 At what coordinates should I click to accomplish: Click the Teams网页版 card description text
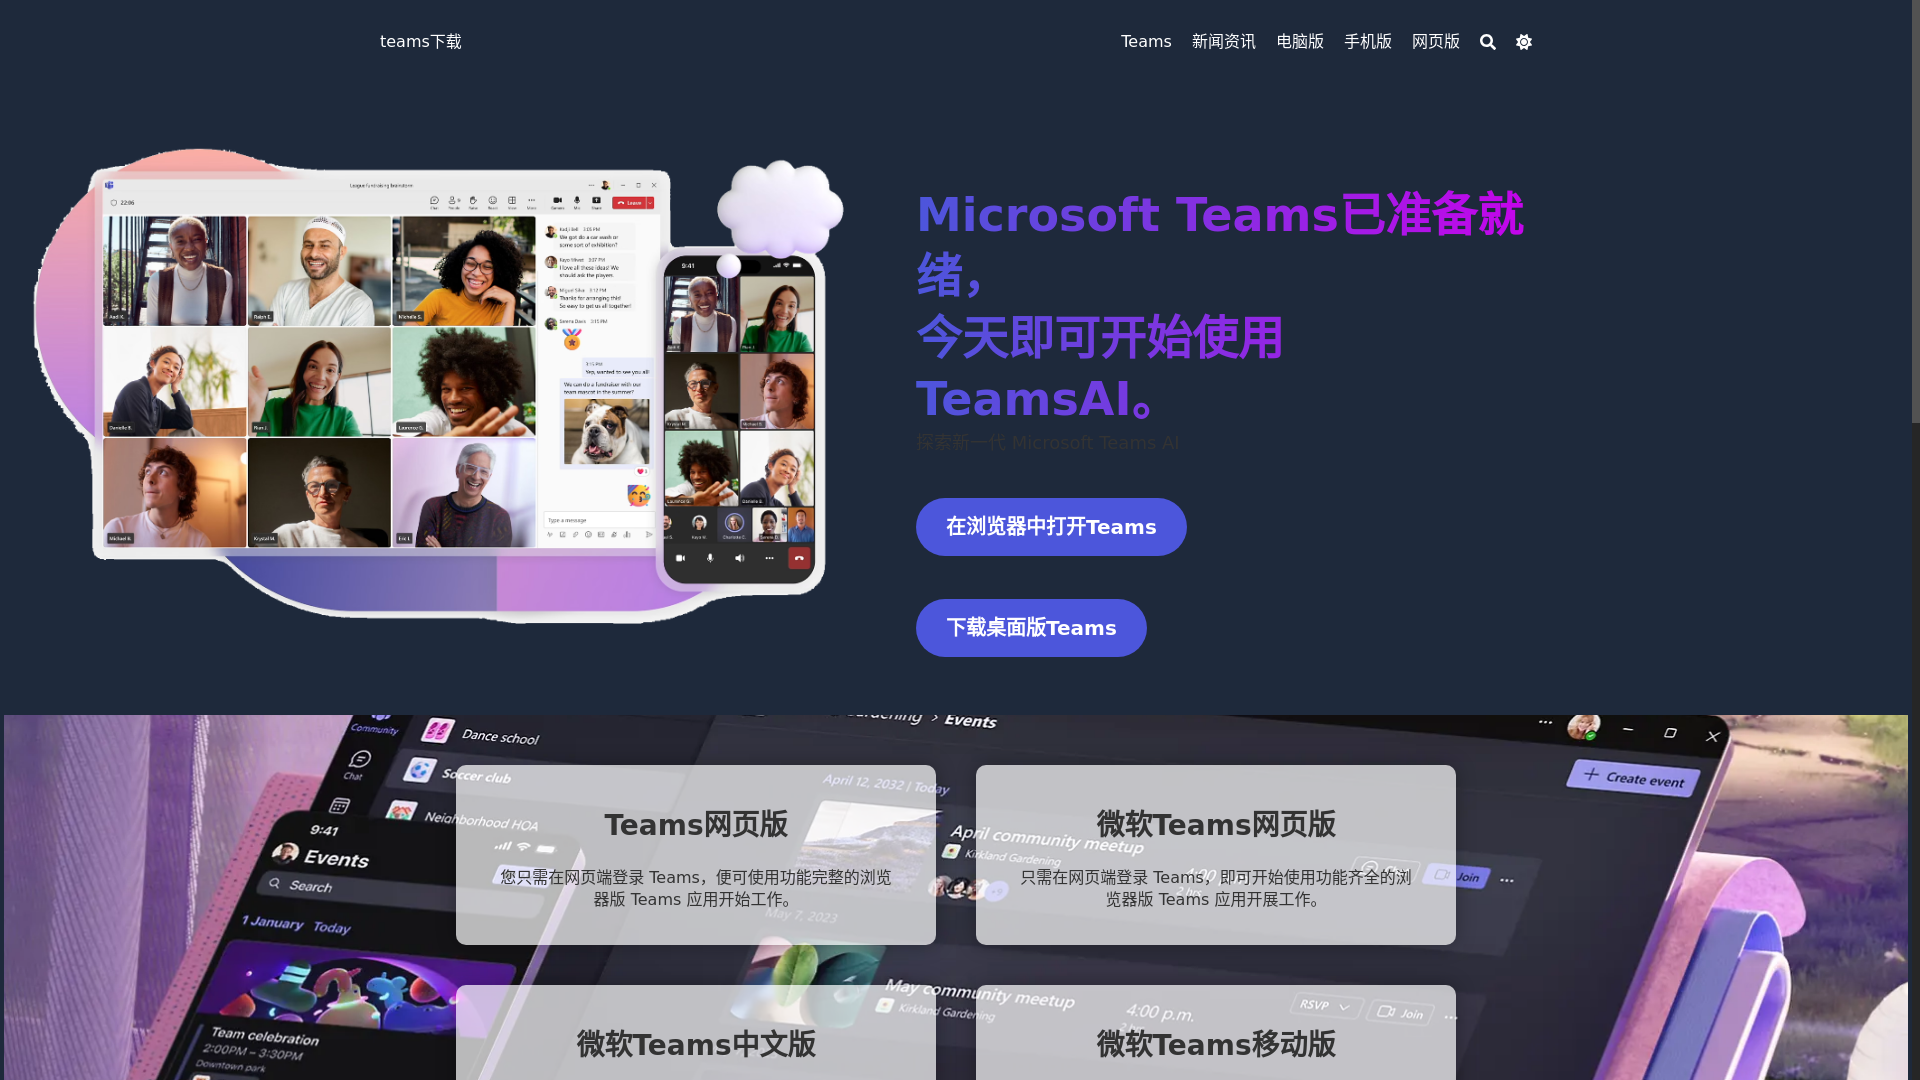pos(696,888)
